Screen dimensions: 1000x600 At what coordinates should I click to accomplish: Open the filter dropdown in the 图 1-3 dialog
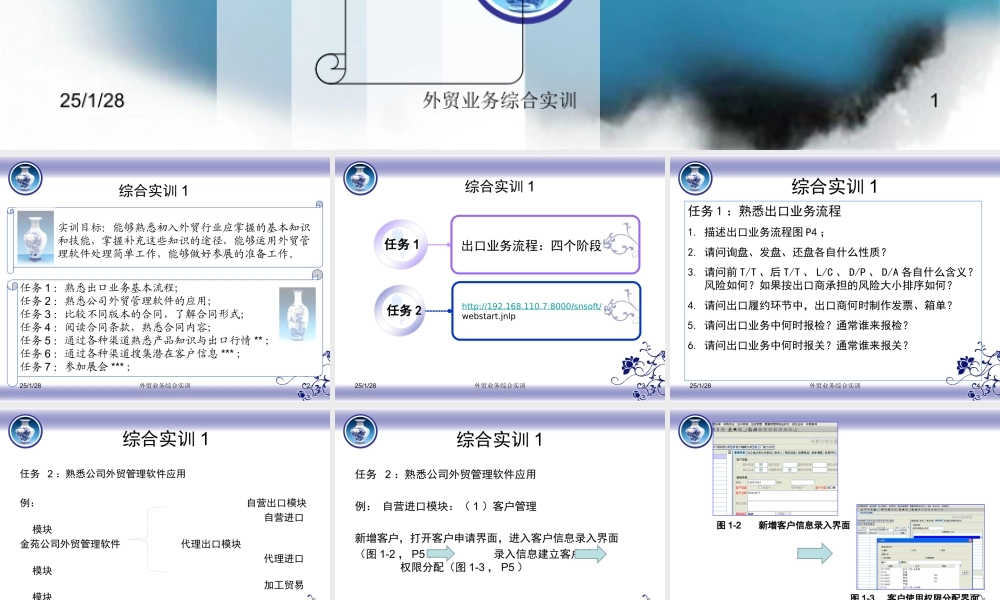[x=900, y=563]
